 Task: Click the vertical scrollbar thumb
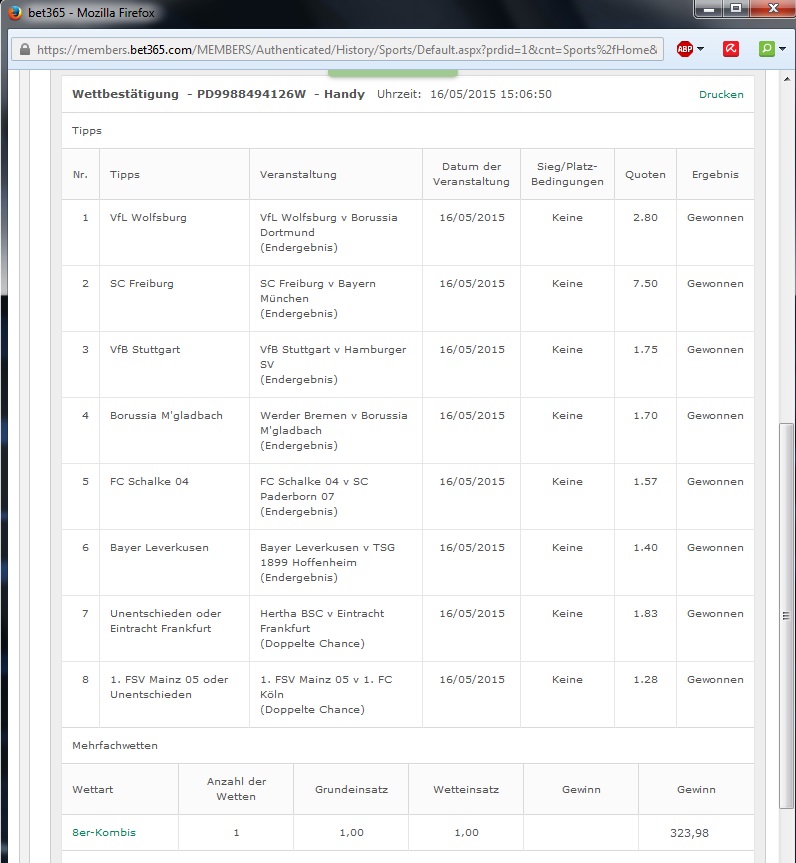pos(787,616)
